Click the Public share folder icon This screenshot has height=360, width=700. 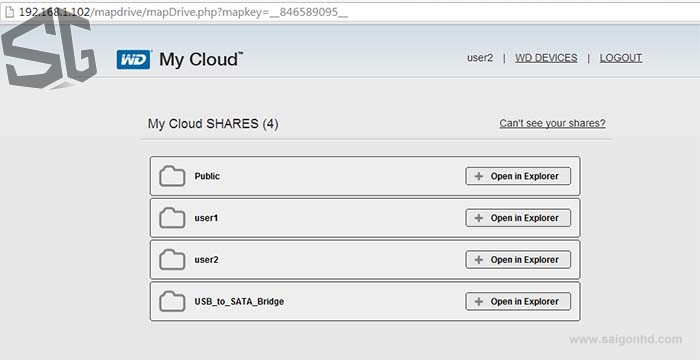pos(172,176)
